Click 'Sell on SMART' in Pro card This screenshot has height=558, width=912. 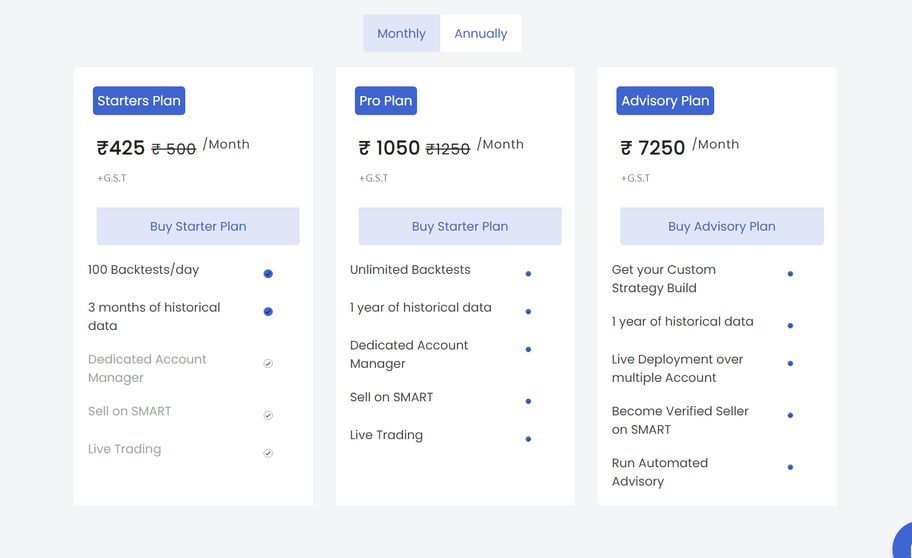pyautogui.click(x=391, y=397)
